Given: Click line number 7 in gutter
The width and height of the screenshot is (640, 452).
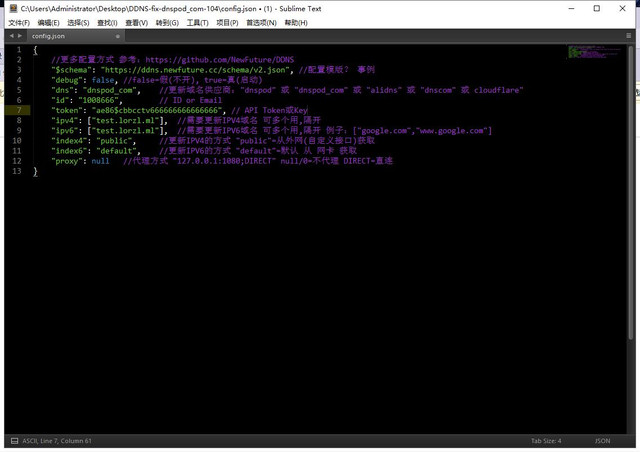Looking at the screenshot, I should (19, 110).
